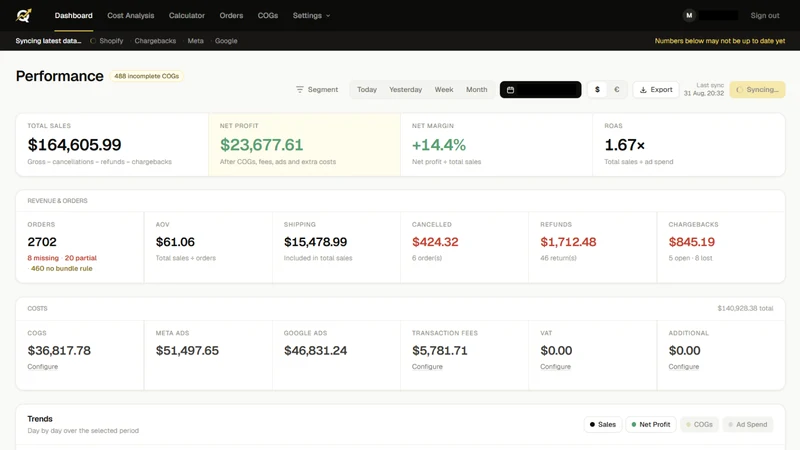Click Configure under VAT
The height and width of the screenshot is (450, 800).
pyautogui.click(x=555, y=367)
